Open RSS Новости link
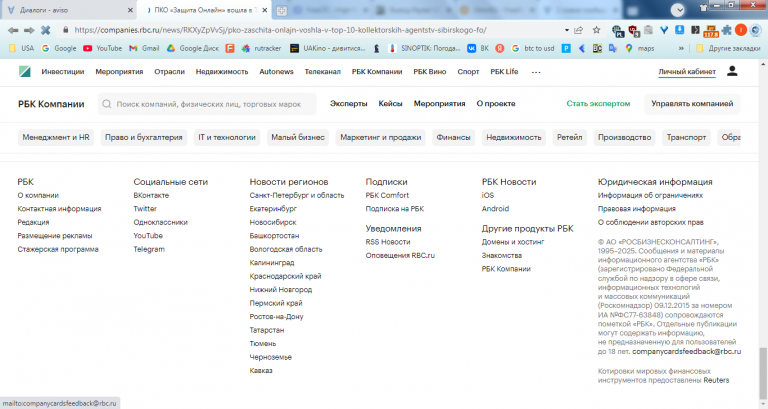768x409 pixels. click(387, 241)
